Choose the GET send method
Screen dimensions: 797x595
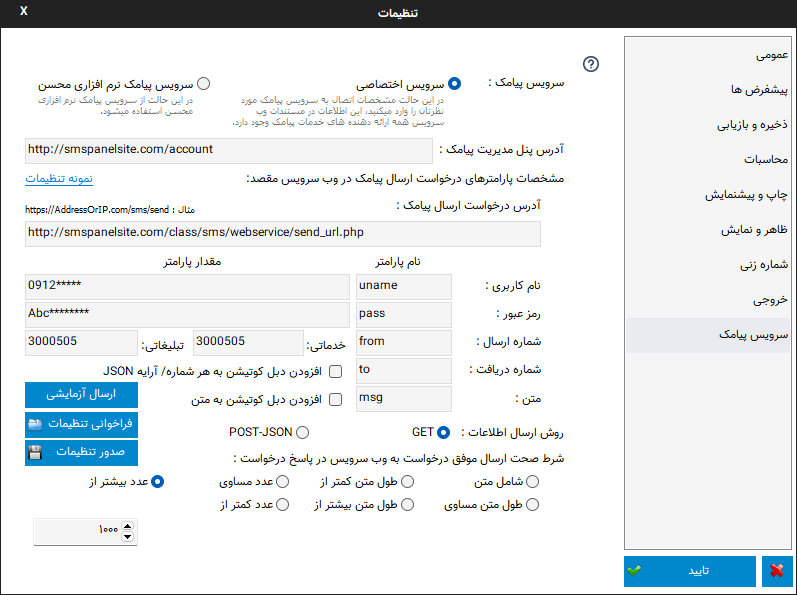click(443, 432)
